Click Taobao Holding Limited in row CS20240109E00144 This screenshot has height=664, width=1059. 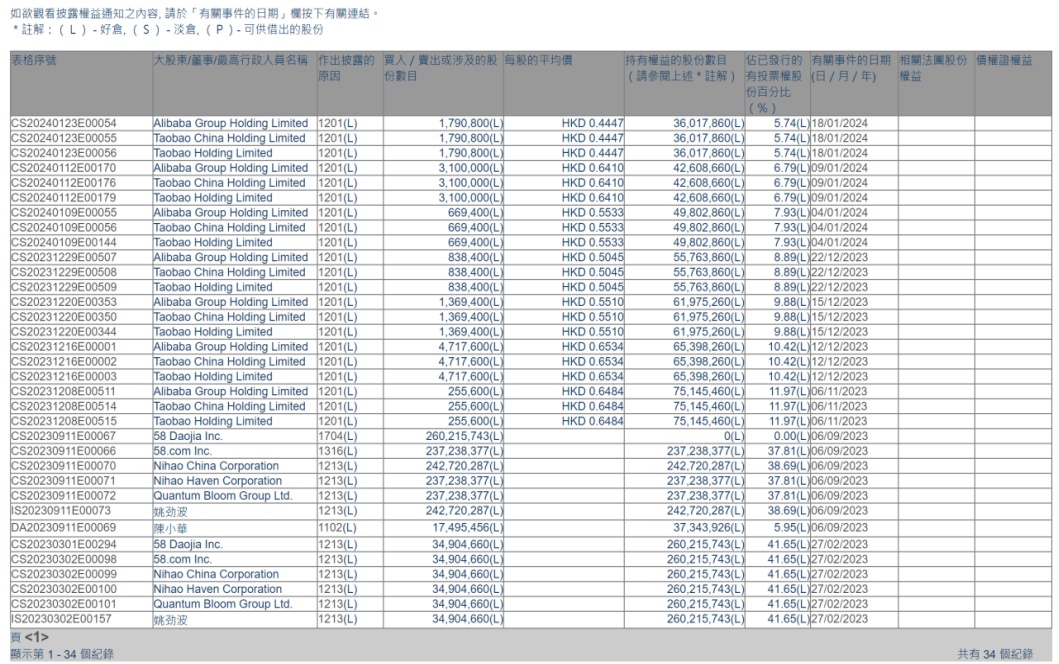[213, 242]
